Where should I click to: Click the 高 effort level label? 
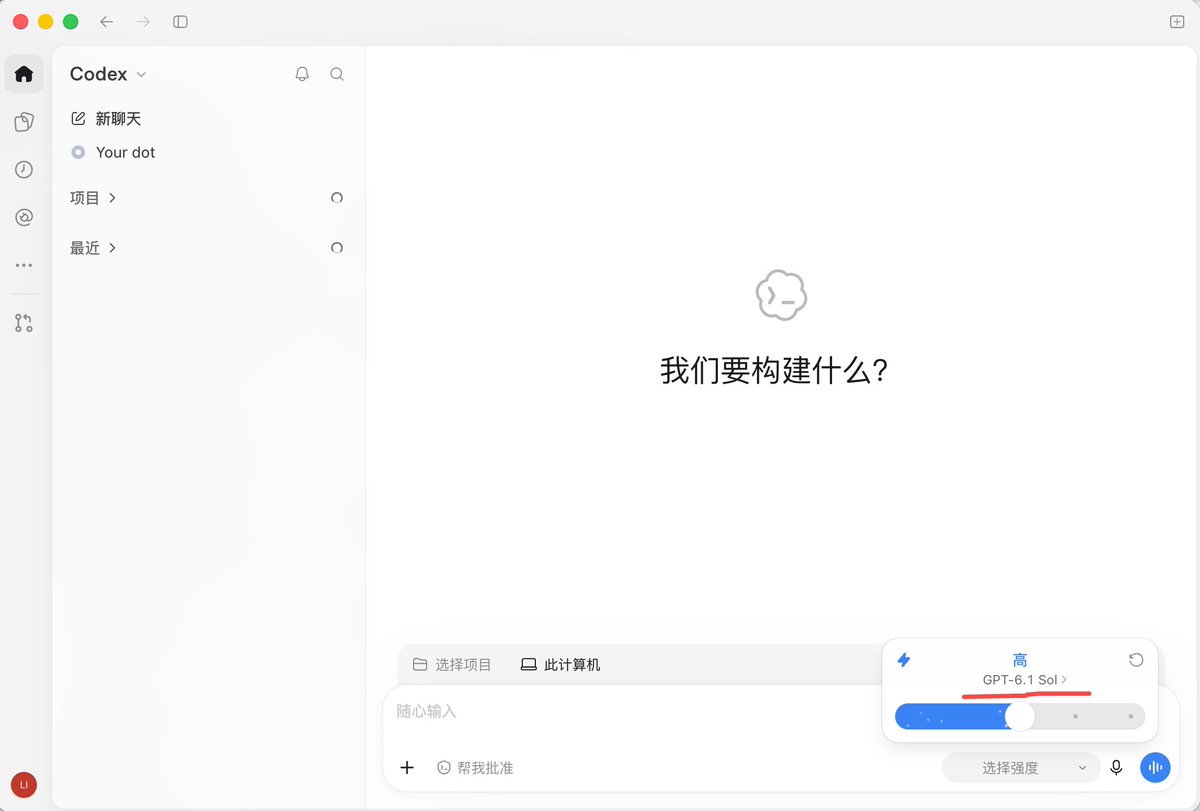pos(1020,660)
